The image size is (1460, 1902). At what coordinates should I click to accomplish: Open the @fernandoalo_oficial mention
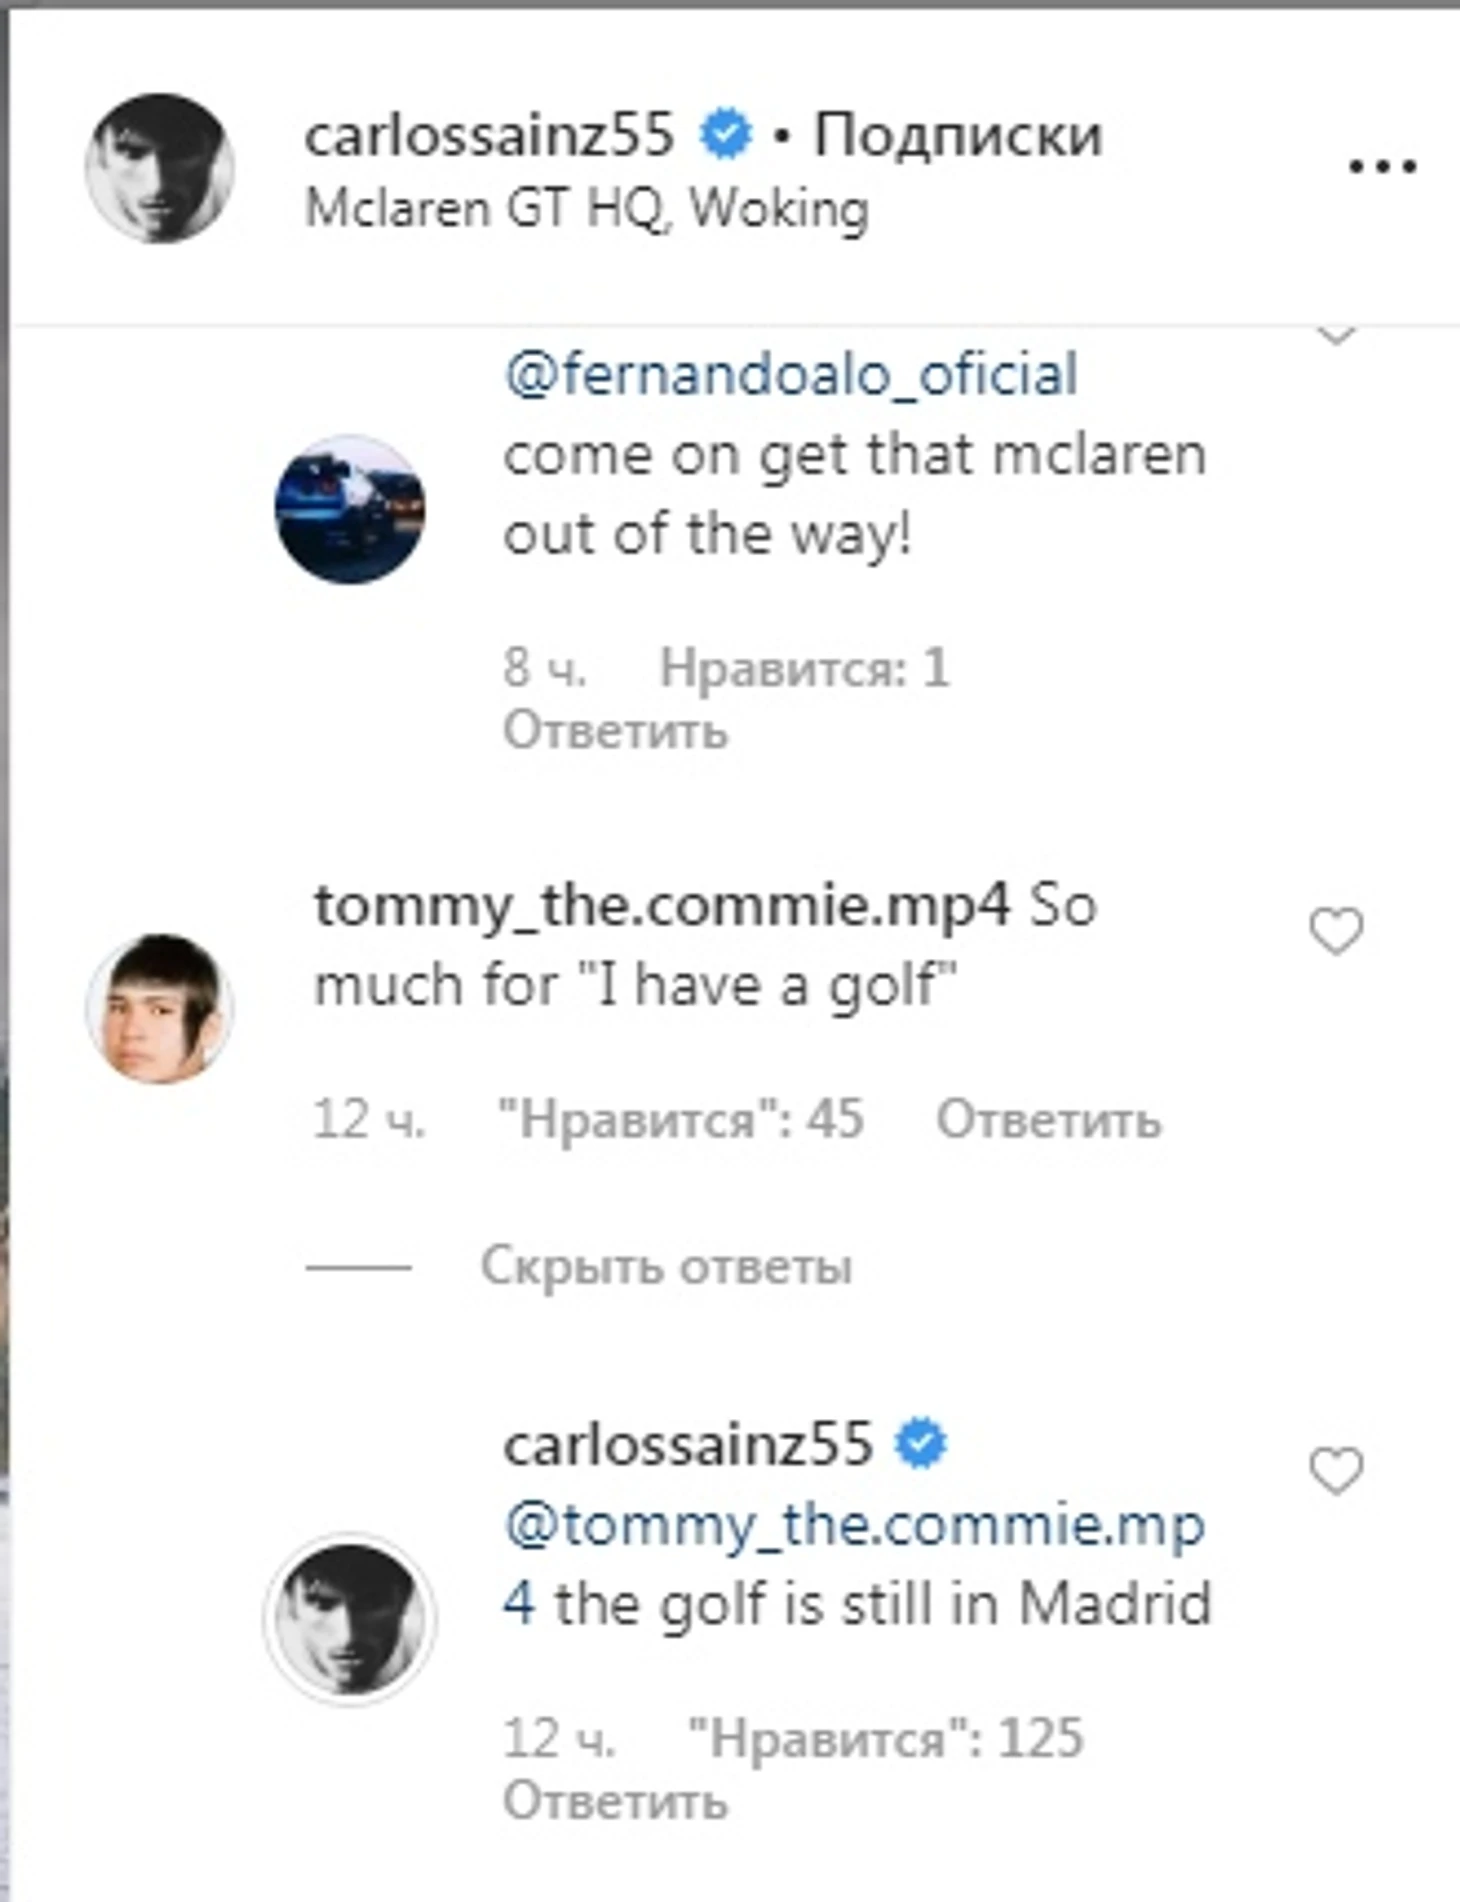pyautogui.click(x=790, y=375)
